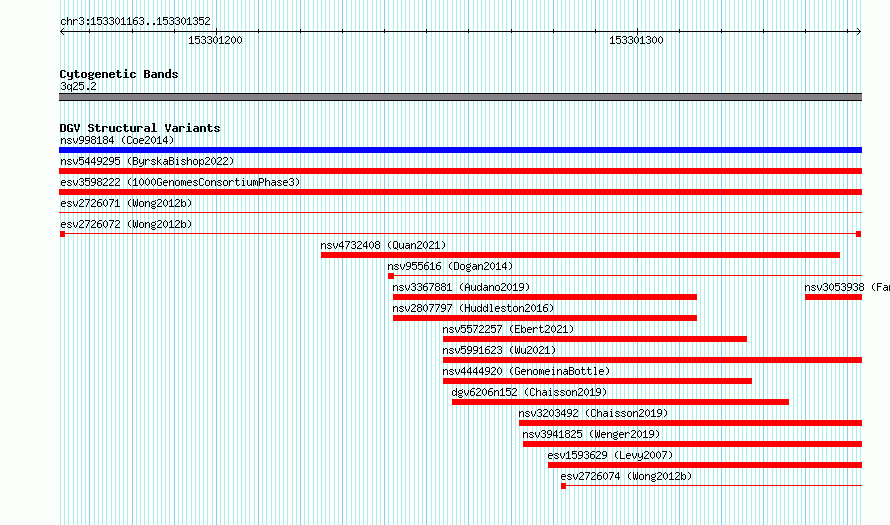This screenshot has height=525, width=890.
Task: Select the red nsv5572257 variant bar
Action: click(x=595, y=339)
